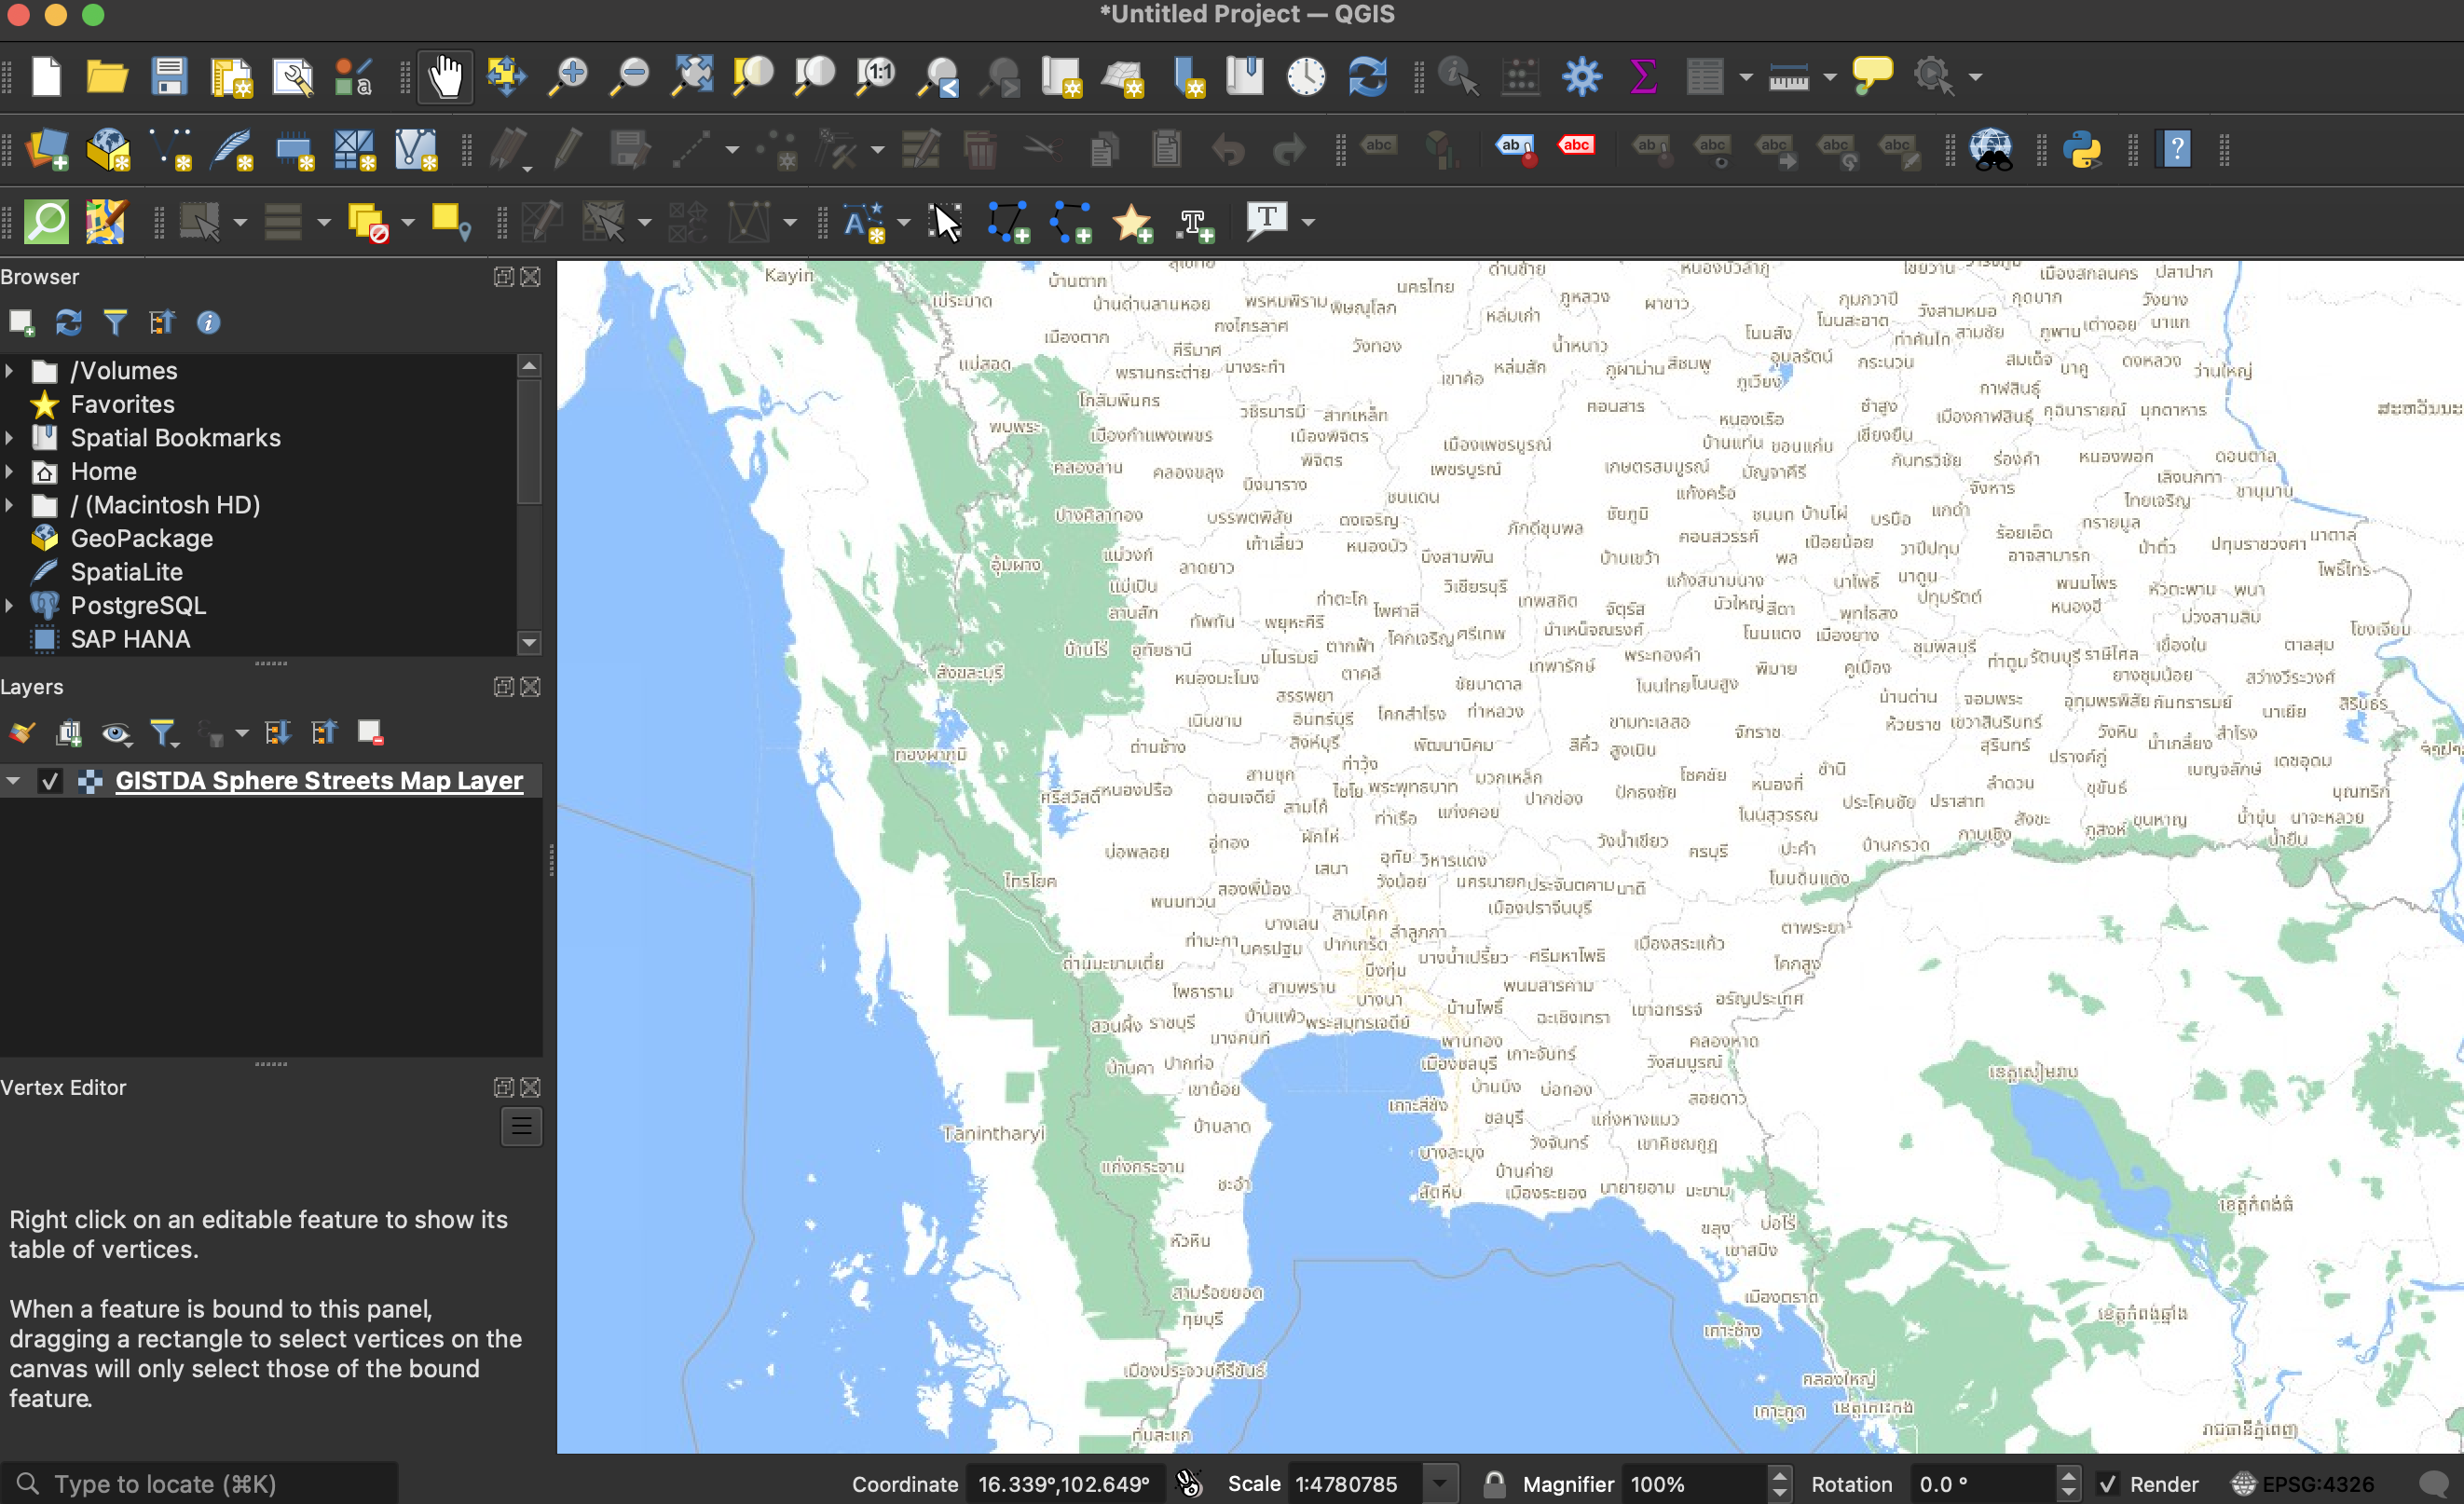Toggle the scale lock icon

1493,1484
